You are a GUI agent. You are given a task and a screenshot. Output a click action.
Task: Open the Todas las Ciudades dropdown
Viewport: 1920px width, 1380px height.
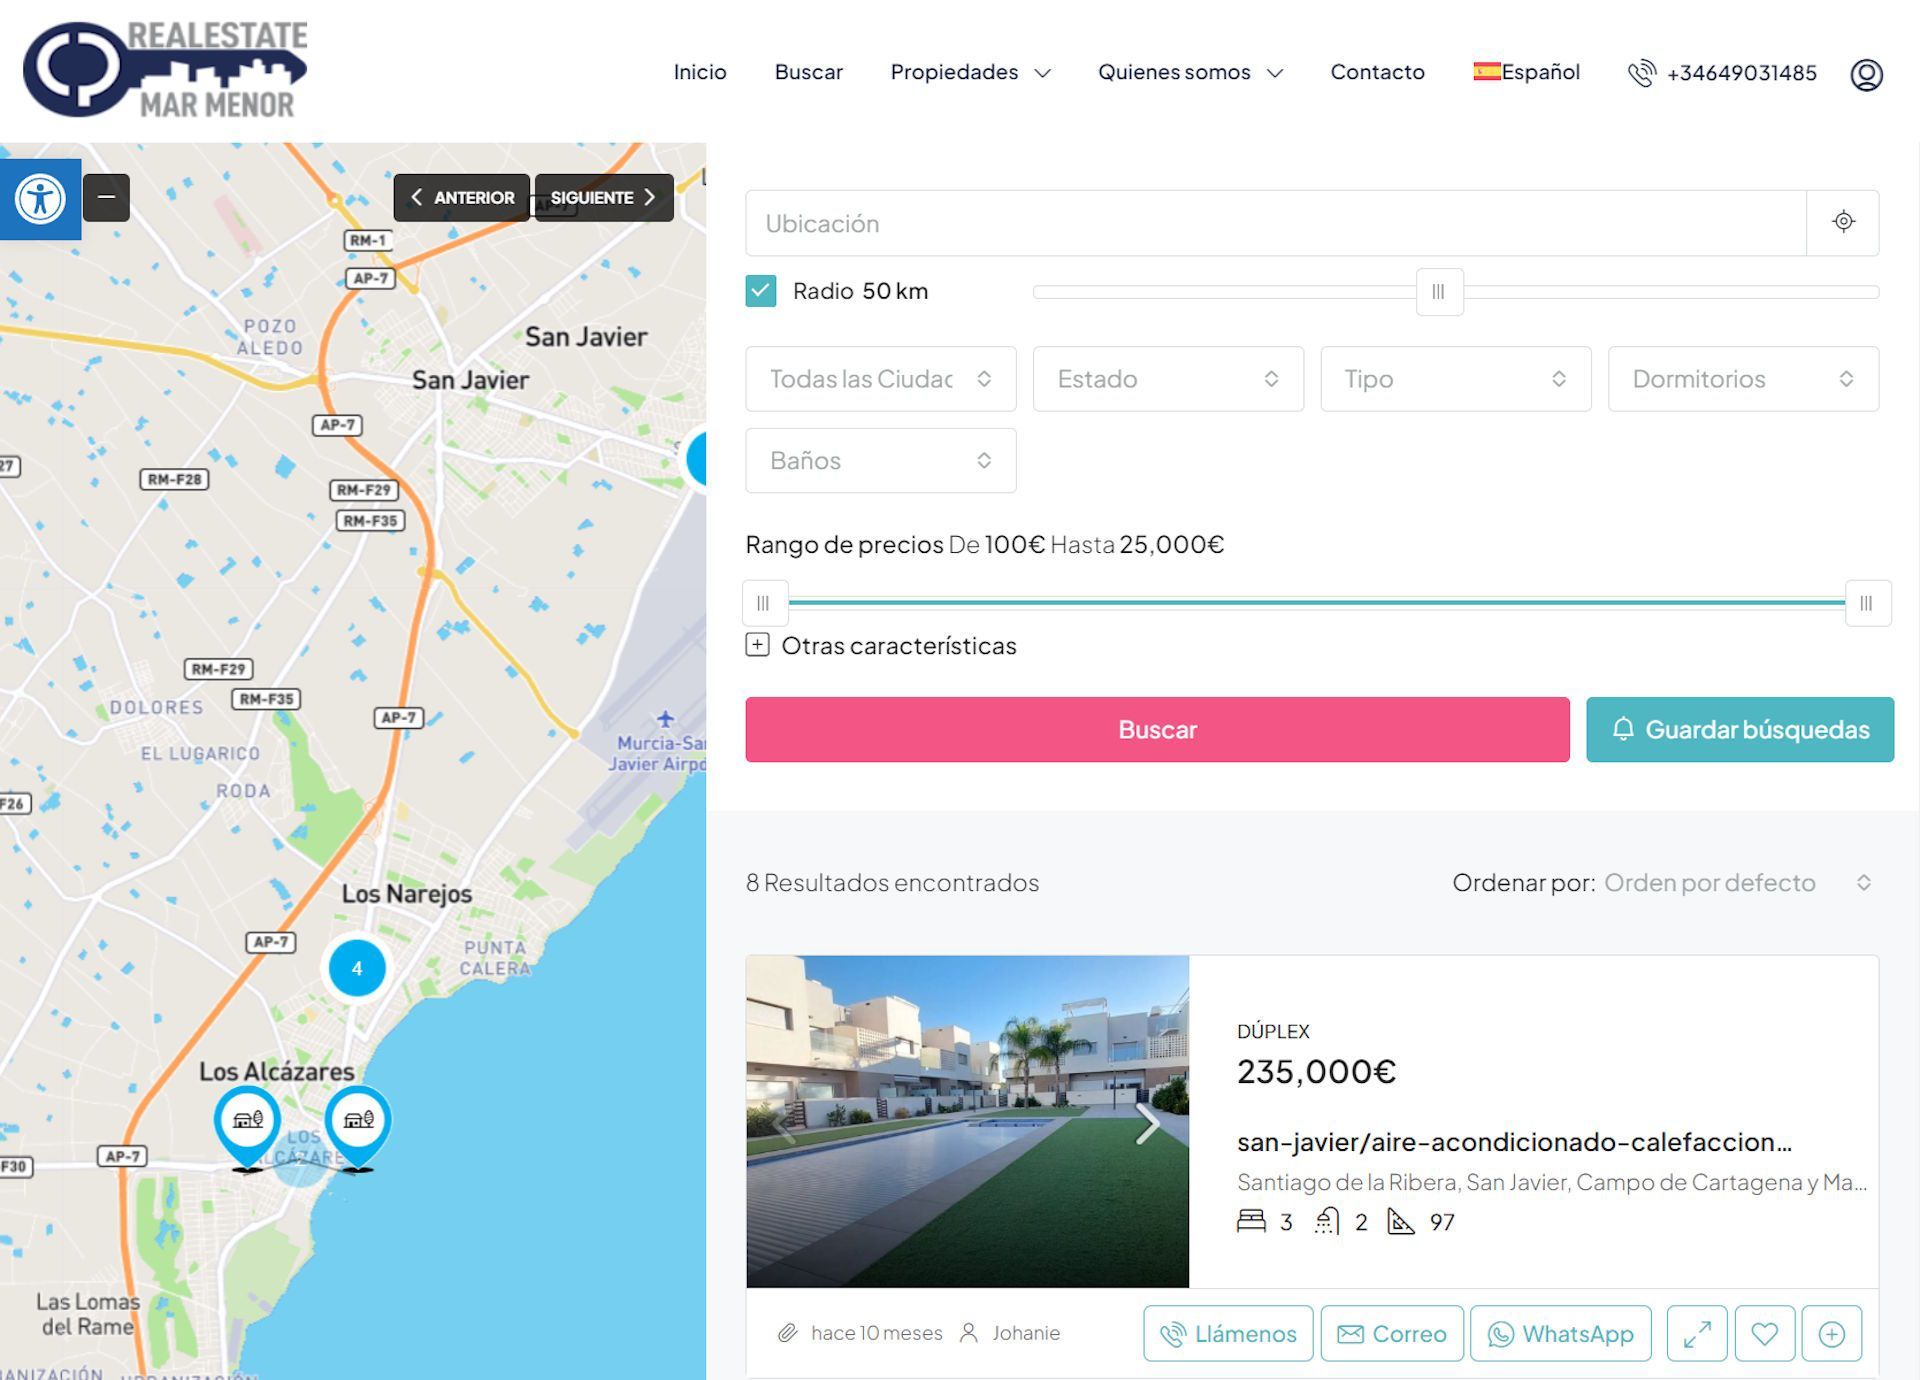881,379
